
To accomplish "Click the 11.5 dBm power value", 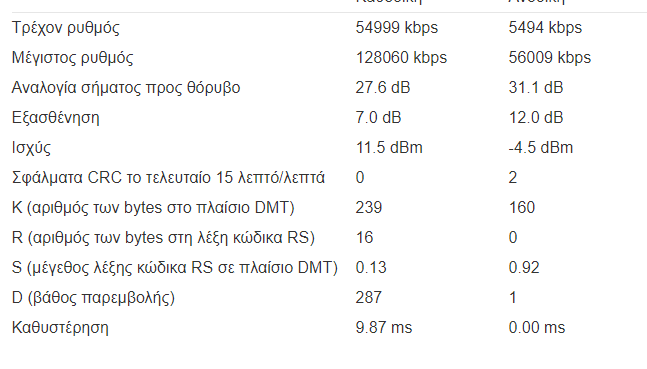I will point(389,148).
